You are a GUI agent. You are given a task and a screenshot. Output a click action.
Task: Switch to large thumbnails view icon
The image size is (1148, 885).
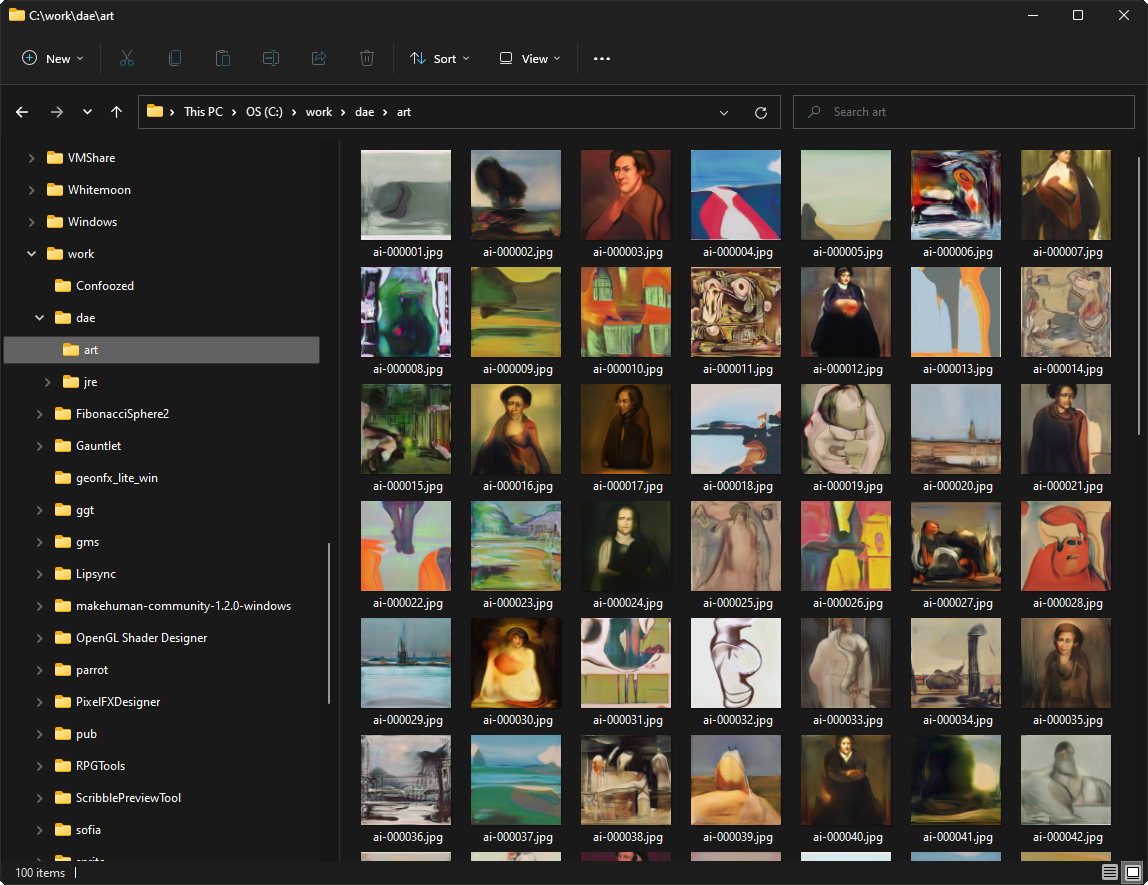coord(1133,872)
